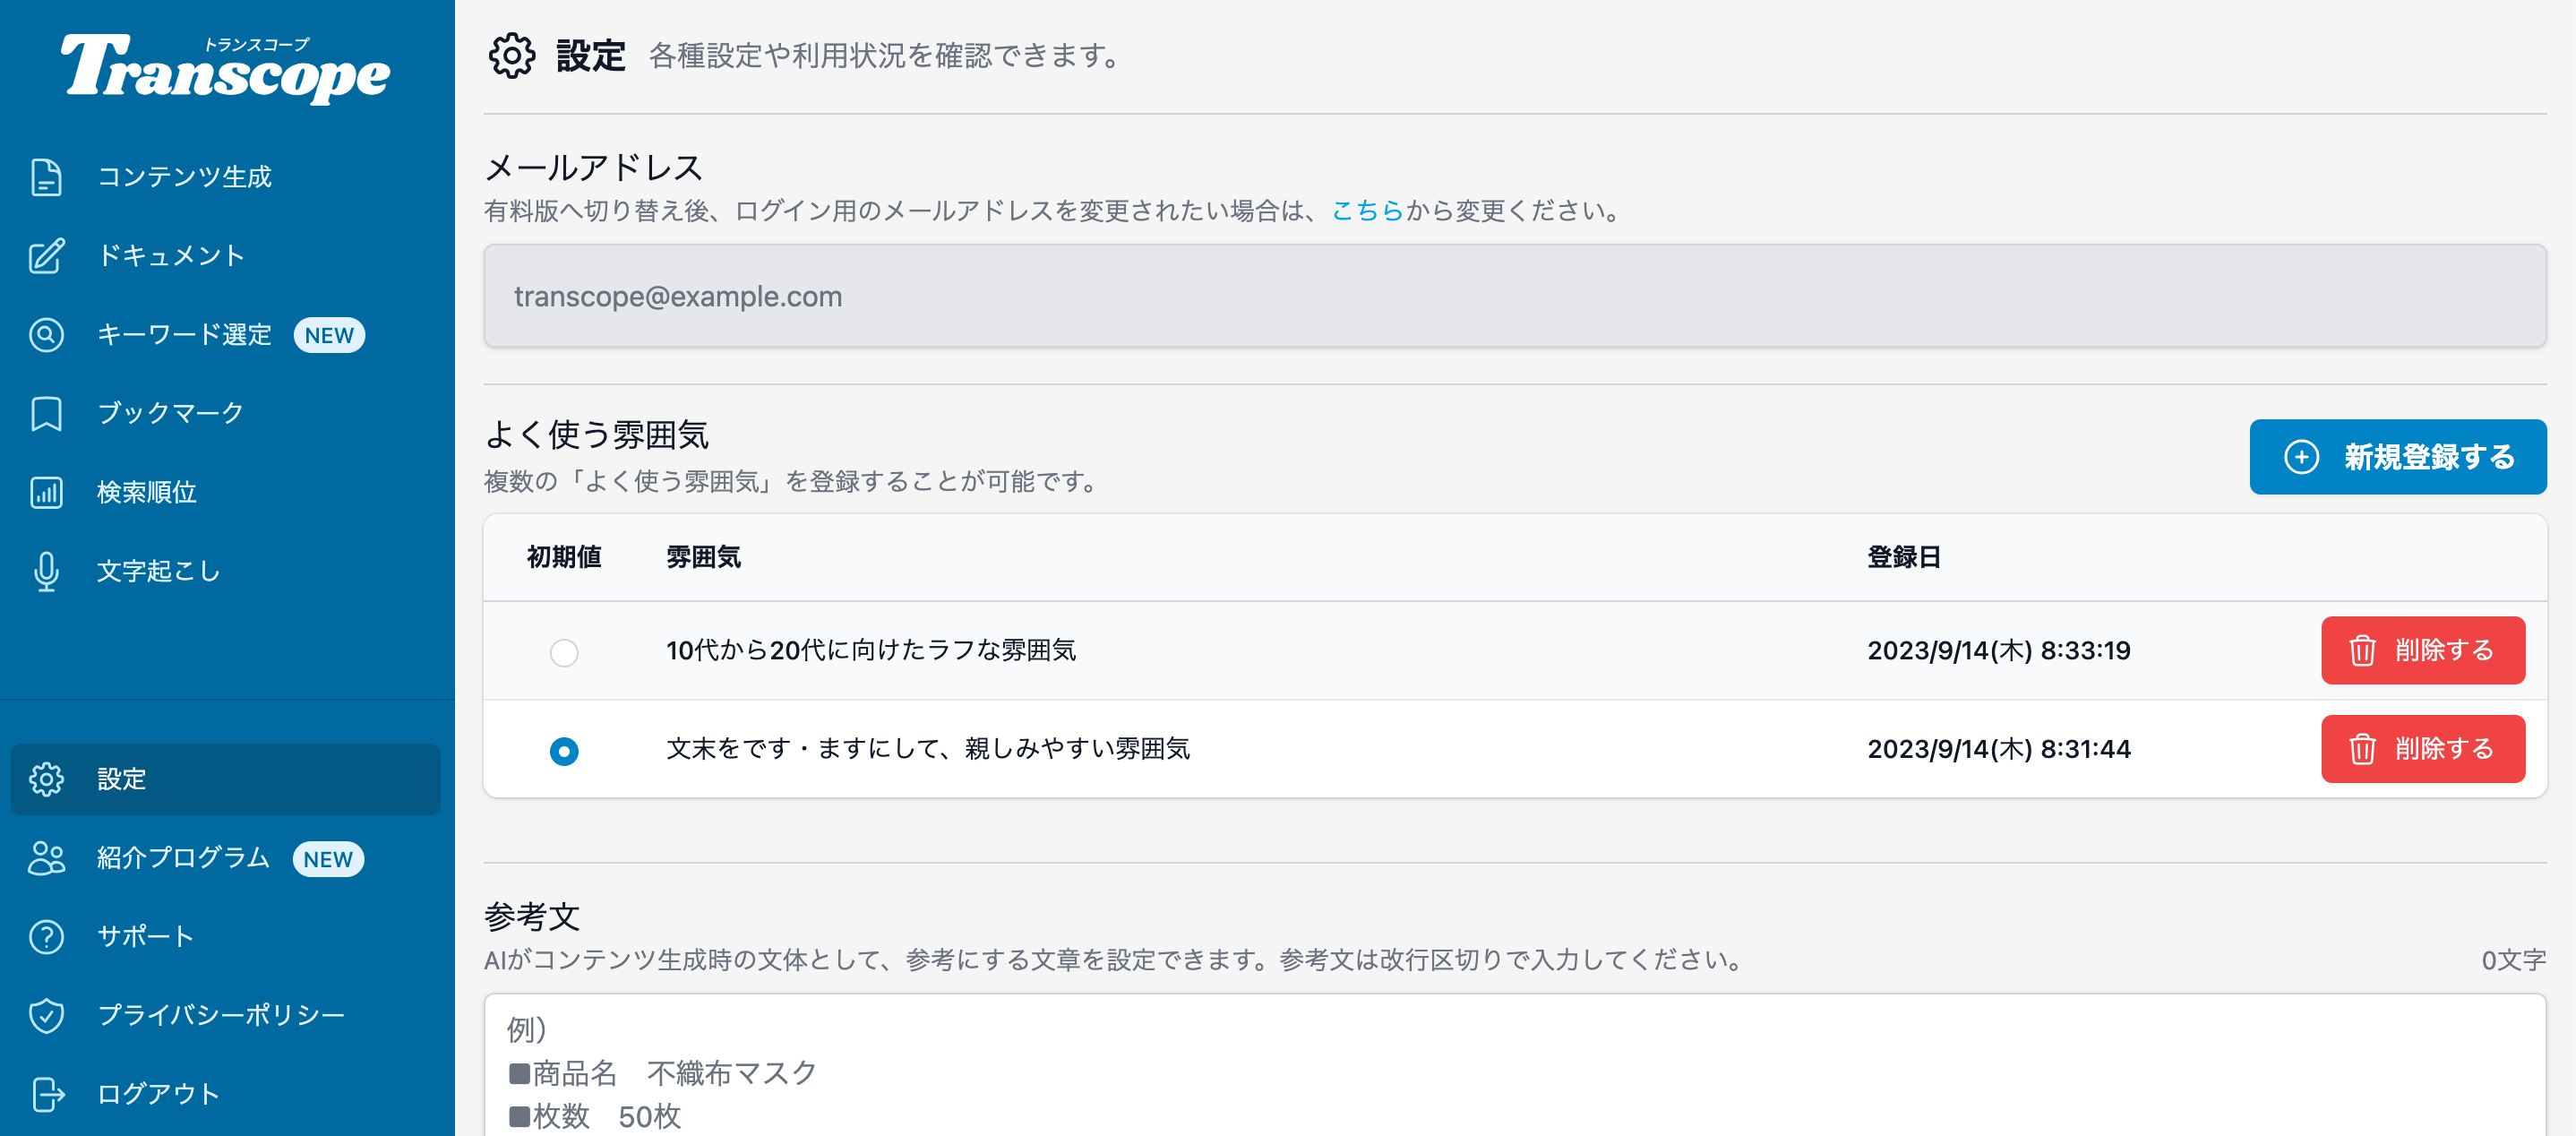Viewport: 2576px width, 1136px height.
Task: Delete the 10代から20代 atmosphere entry
Action: (x=2422, y=651)
